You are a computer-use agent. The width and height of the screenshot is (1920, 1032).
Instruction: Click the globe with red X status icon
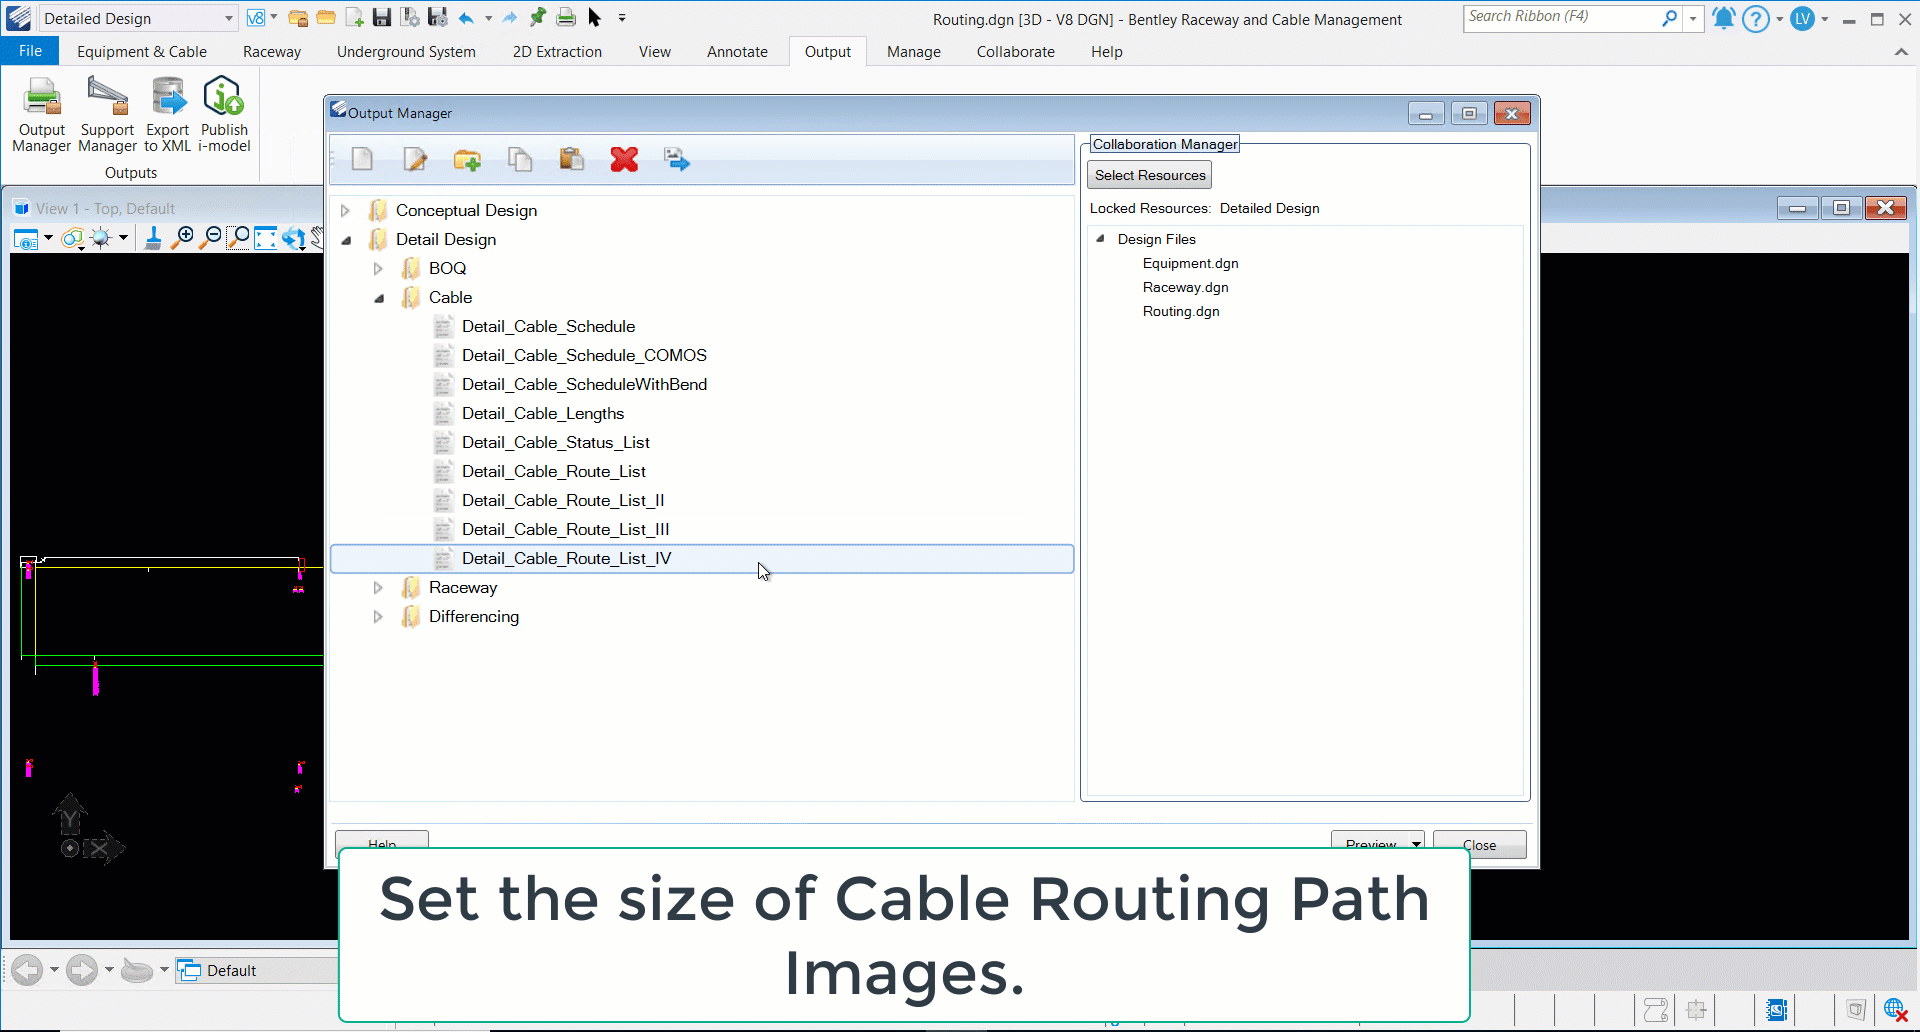coord(1896,1010)
